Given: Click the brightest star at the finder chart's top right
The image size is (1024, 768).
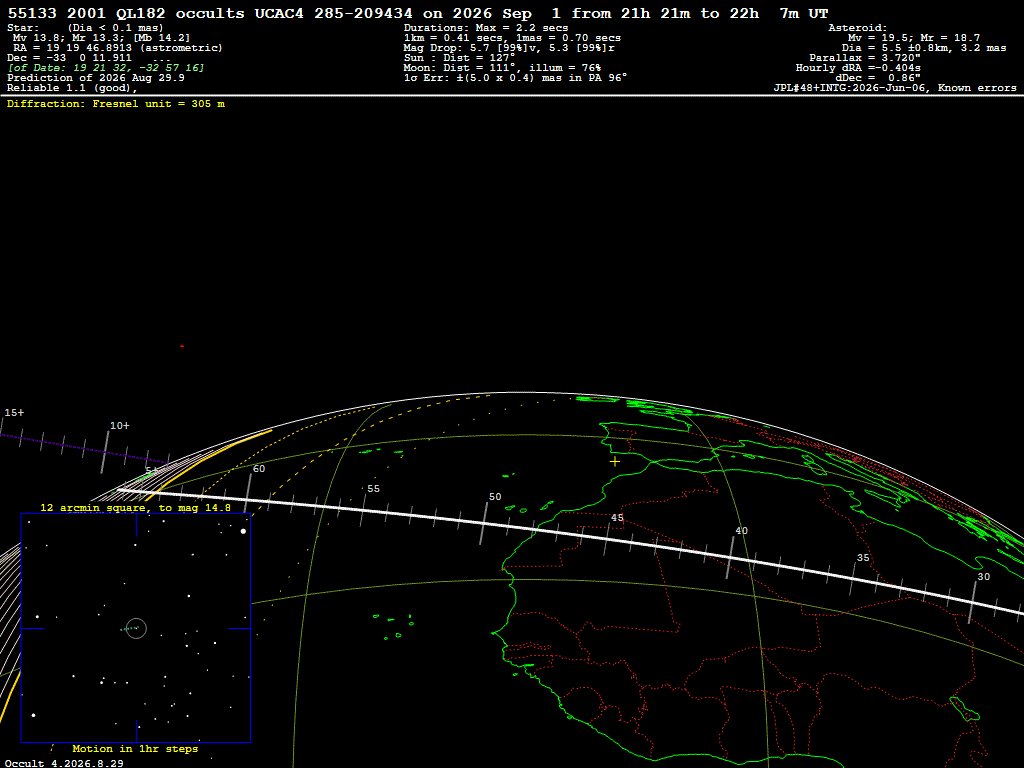Looking at the screenshot, I should pyautogui.click(x=244, y=531).
